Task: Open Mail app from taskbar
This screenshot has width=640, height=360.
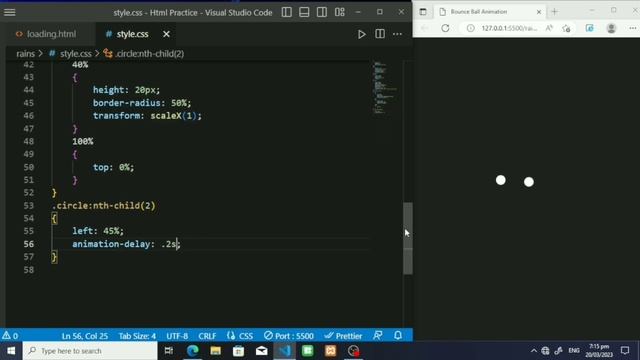Action: pyautogui.click(x=262, y=351)
